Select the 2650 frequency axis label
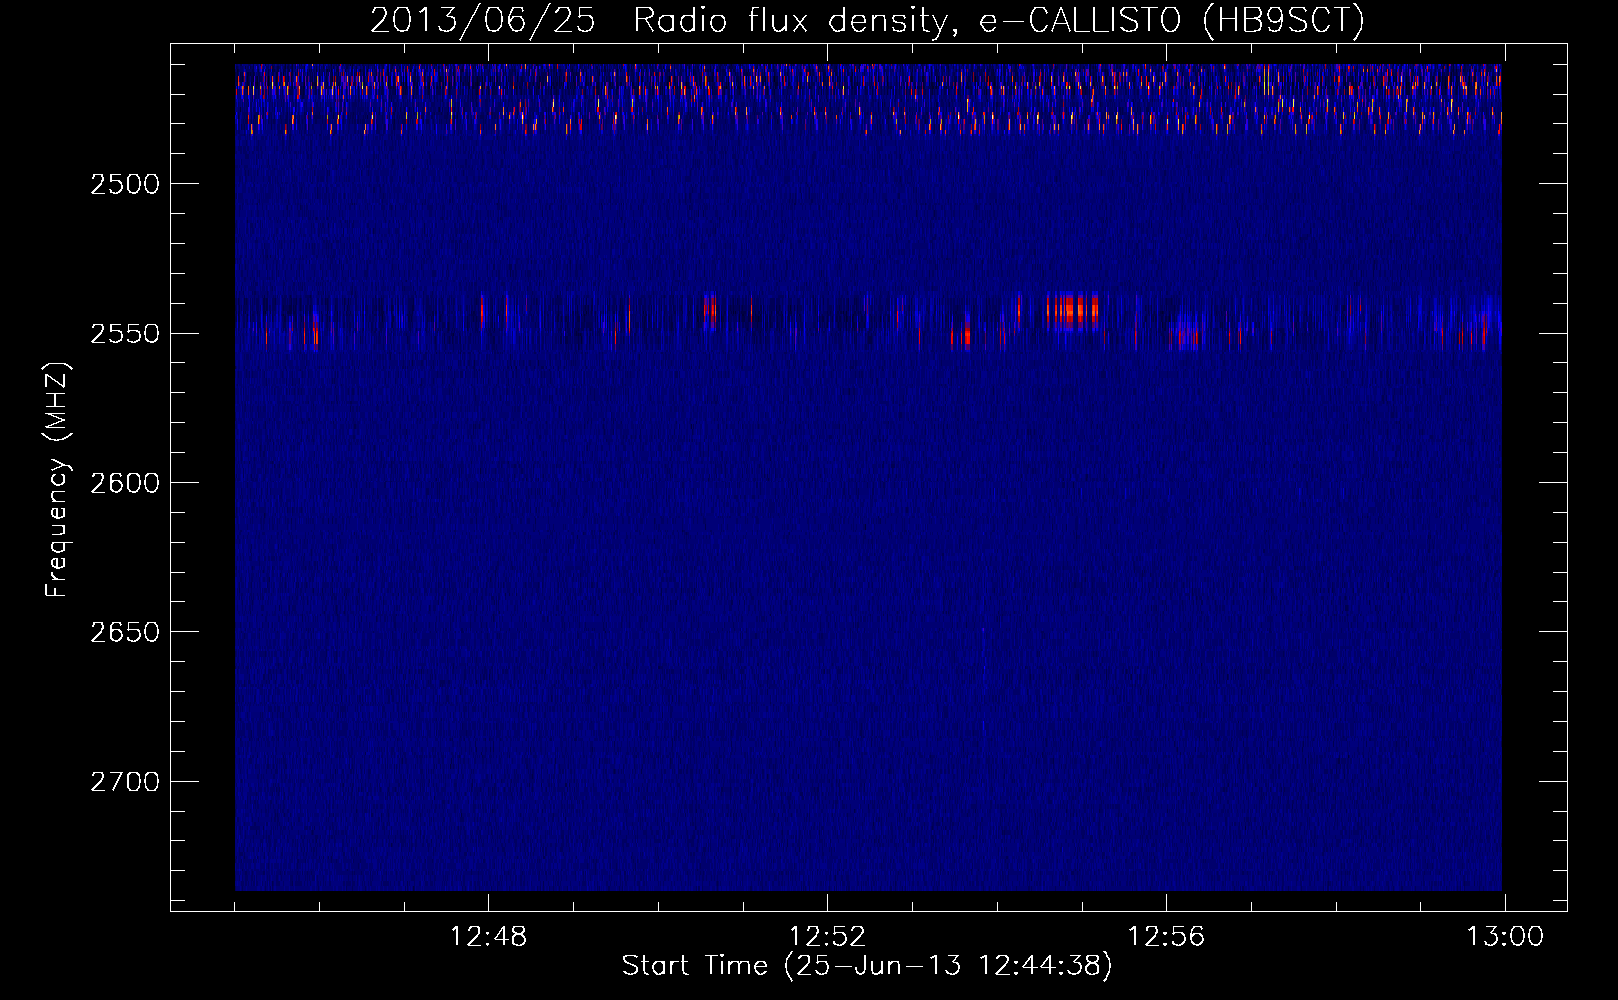Screen dimensions: 1618x1000 pyautogui.click(x=125, y=632)
